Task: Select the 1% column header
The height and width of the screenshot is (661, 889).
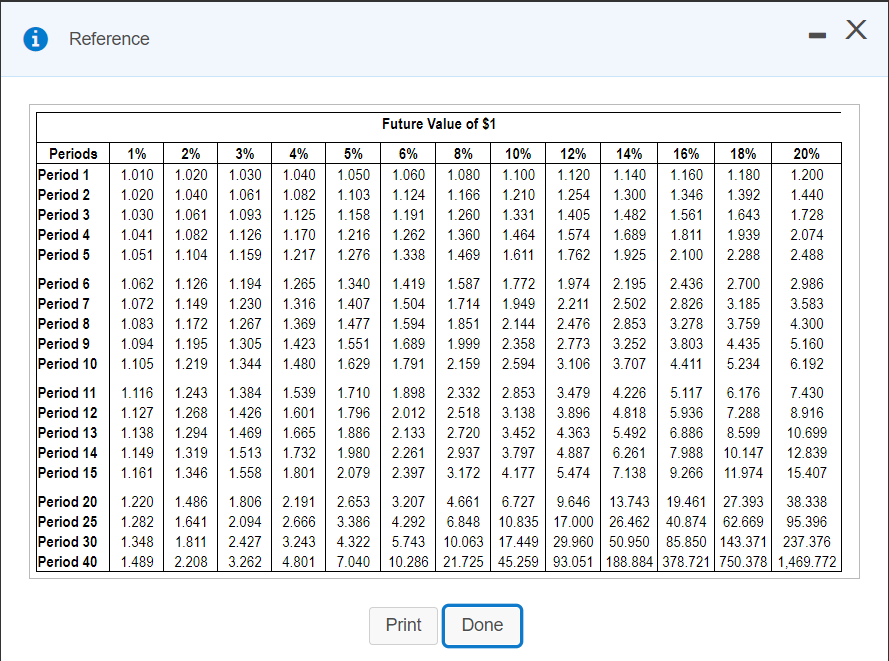Action: click(x=136, y=153)
